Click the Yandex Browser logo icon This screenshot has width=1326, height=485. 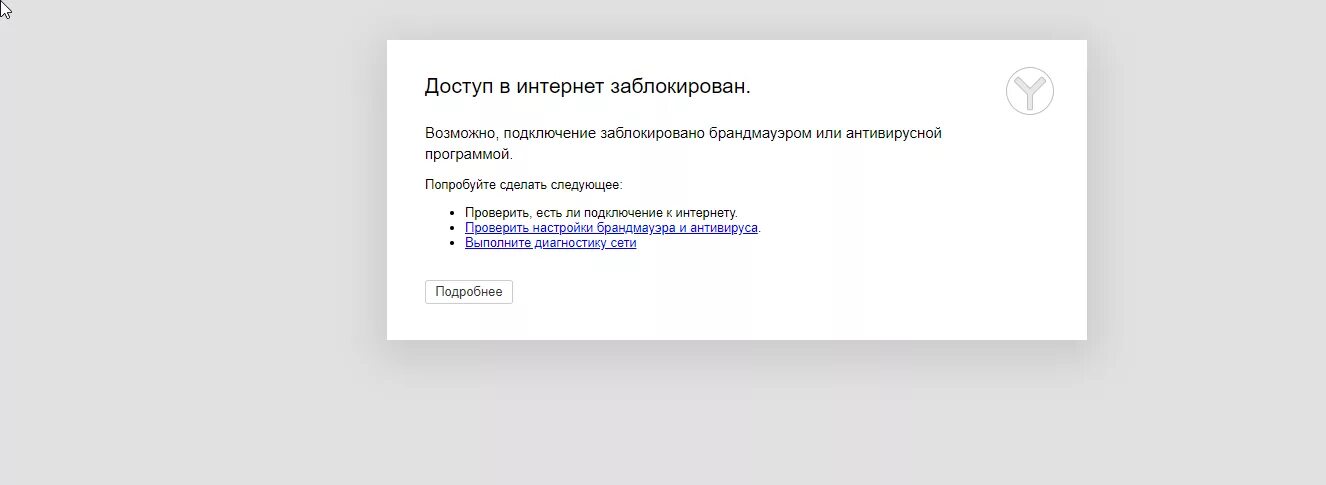(x=1030, y=91)
